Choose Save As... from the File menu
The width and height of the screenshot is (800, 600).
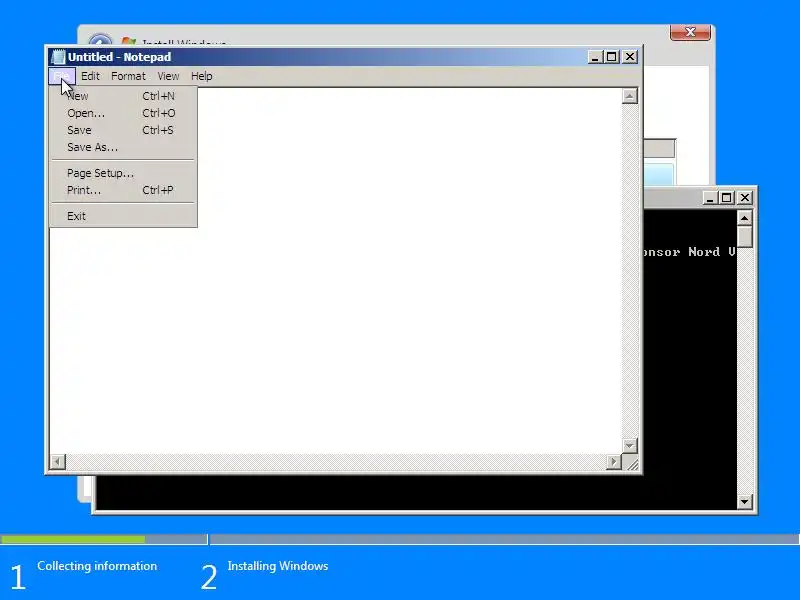point(123,147)
